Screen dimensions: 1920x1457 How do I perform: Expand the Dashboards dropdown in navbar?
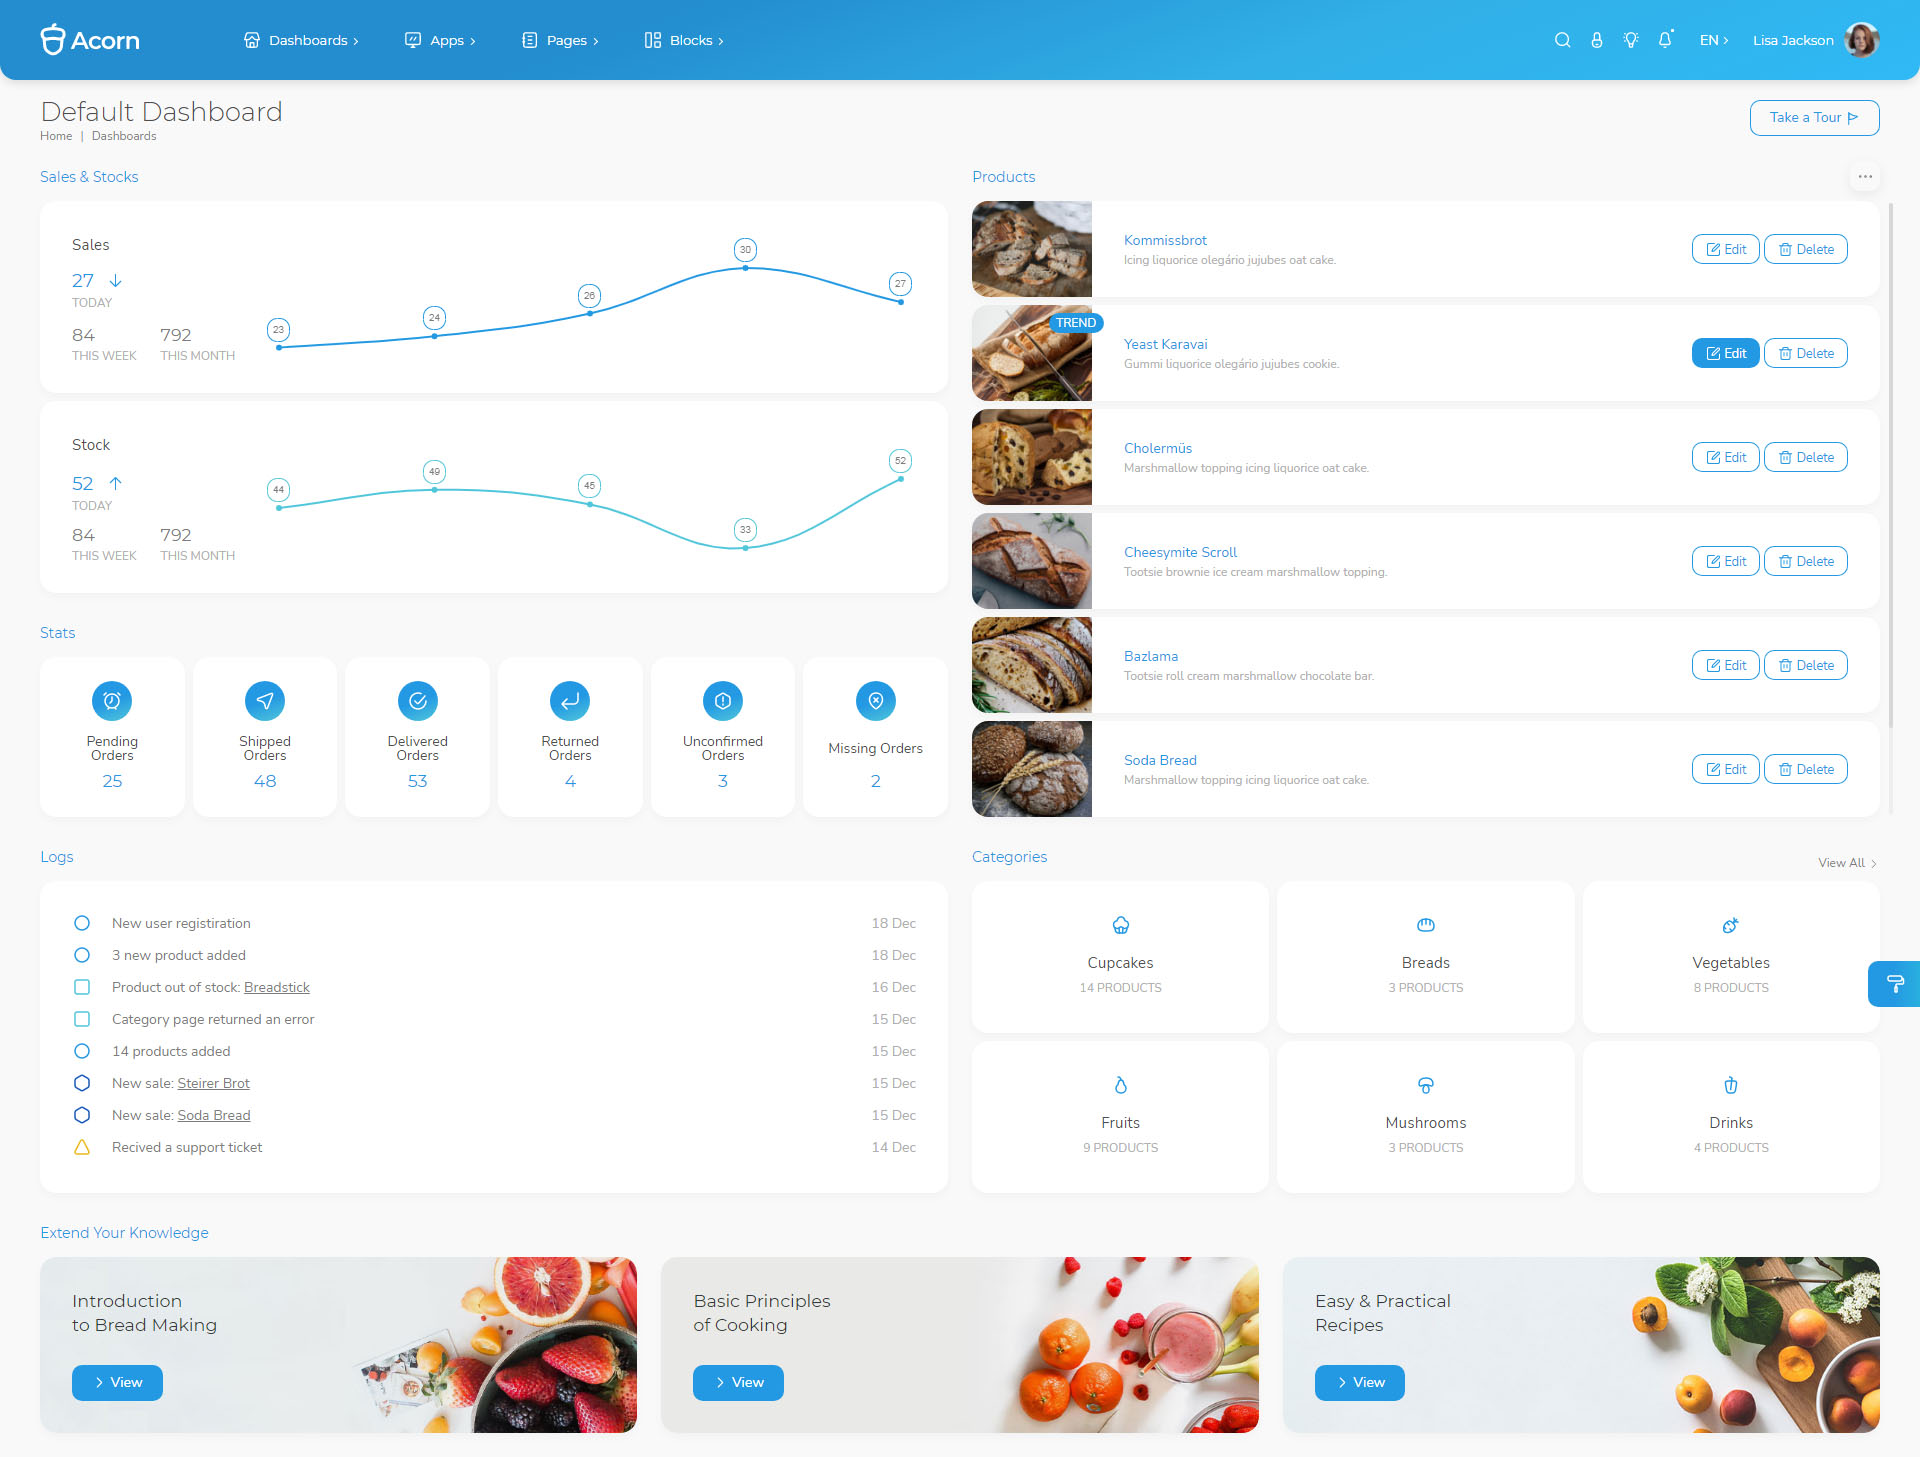pos(303,40)
